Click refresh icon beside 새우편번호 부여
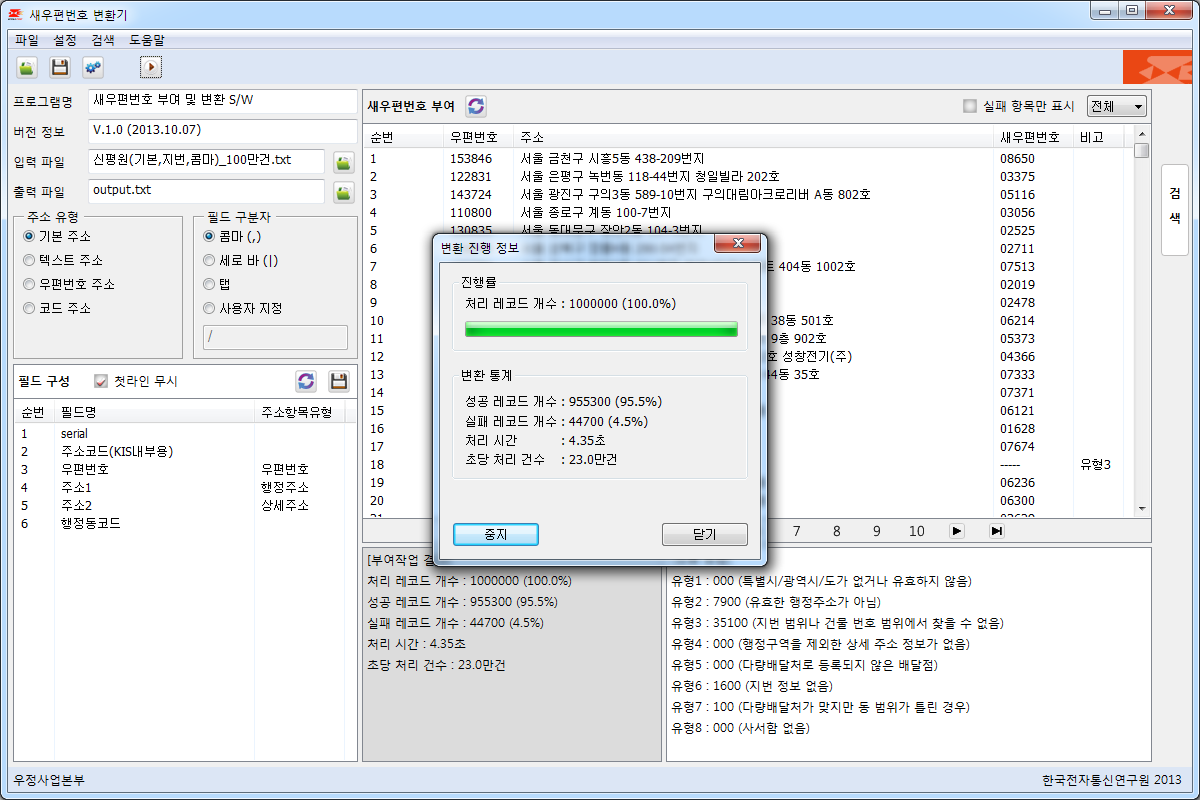 click(476, 106)
